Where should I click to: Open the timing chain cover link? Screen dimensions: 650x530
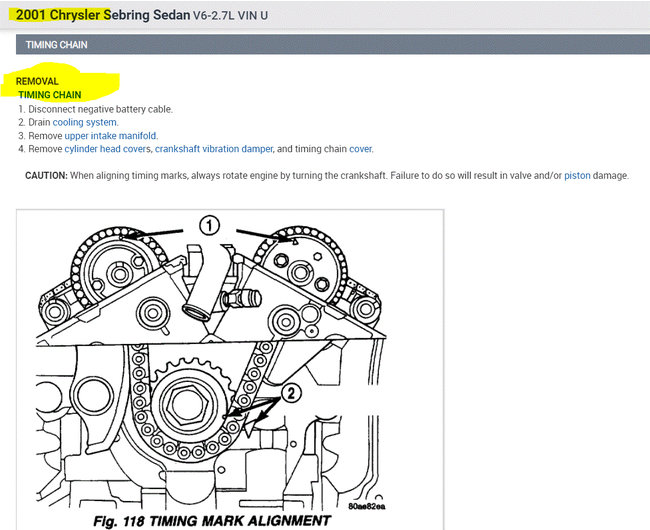click(x=360, y=149)
